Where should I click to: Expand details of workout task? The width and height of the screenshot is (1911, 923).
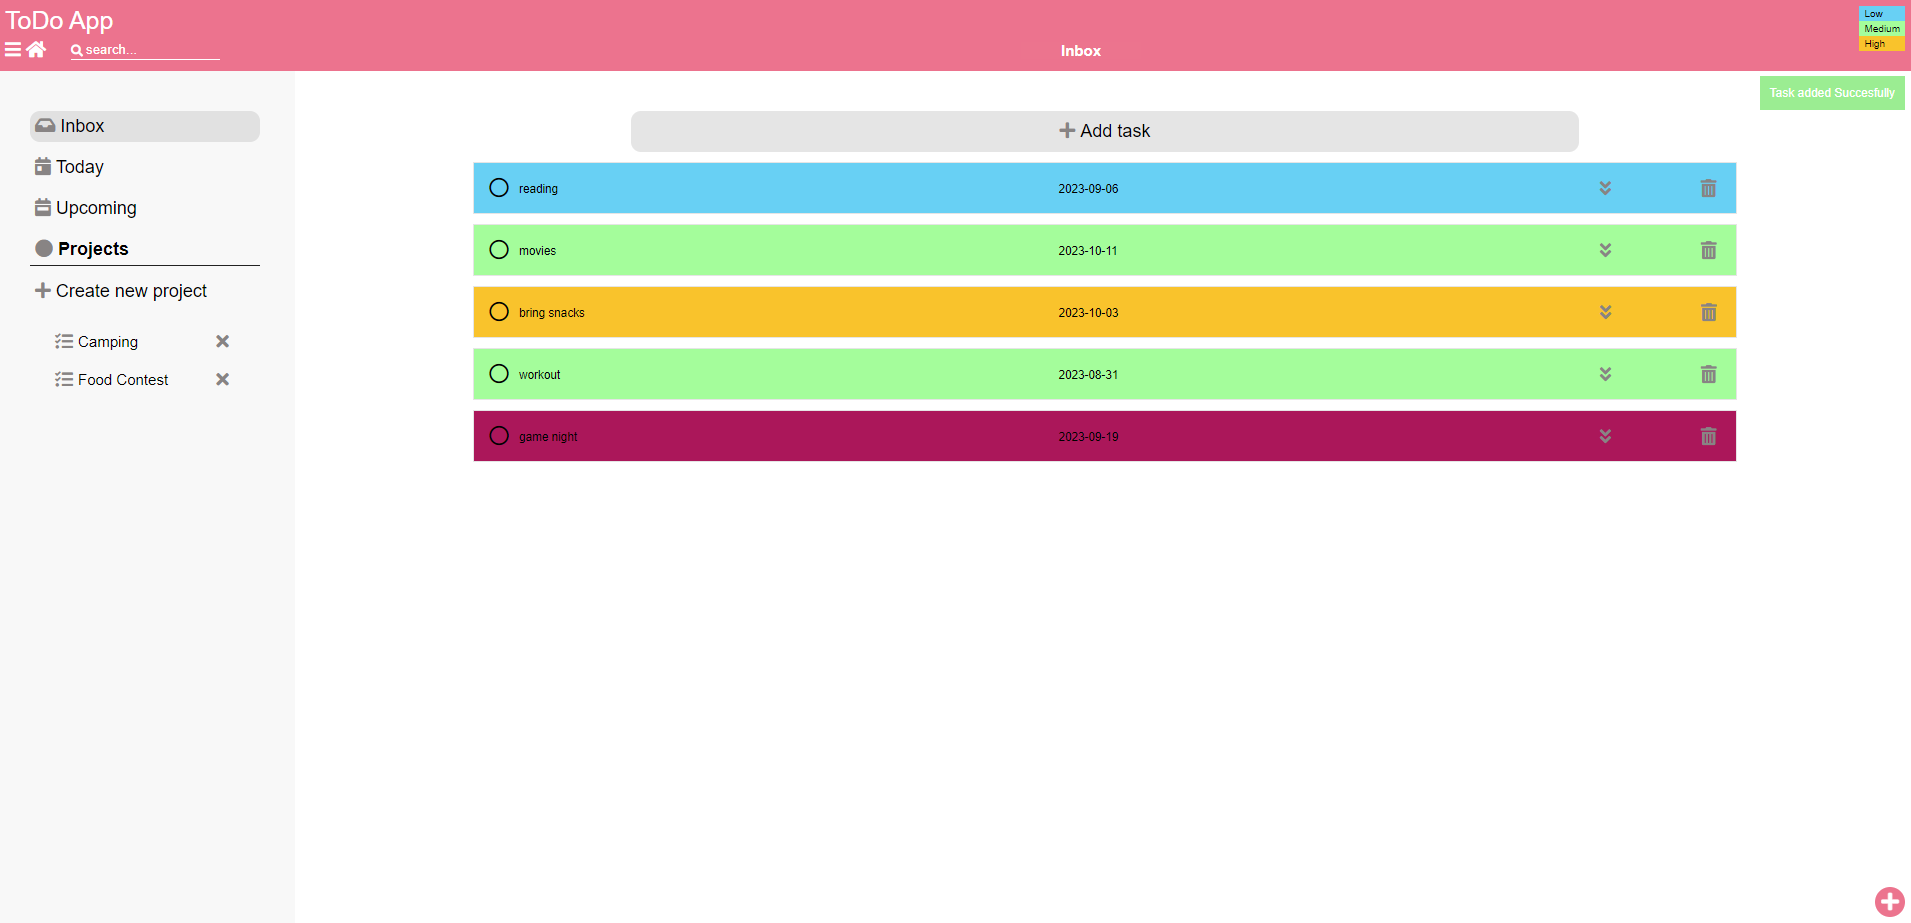1605,374
